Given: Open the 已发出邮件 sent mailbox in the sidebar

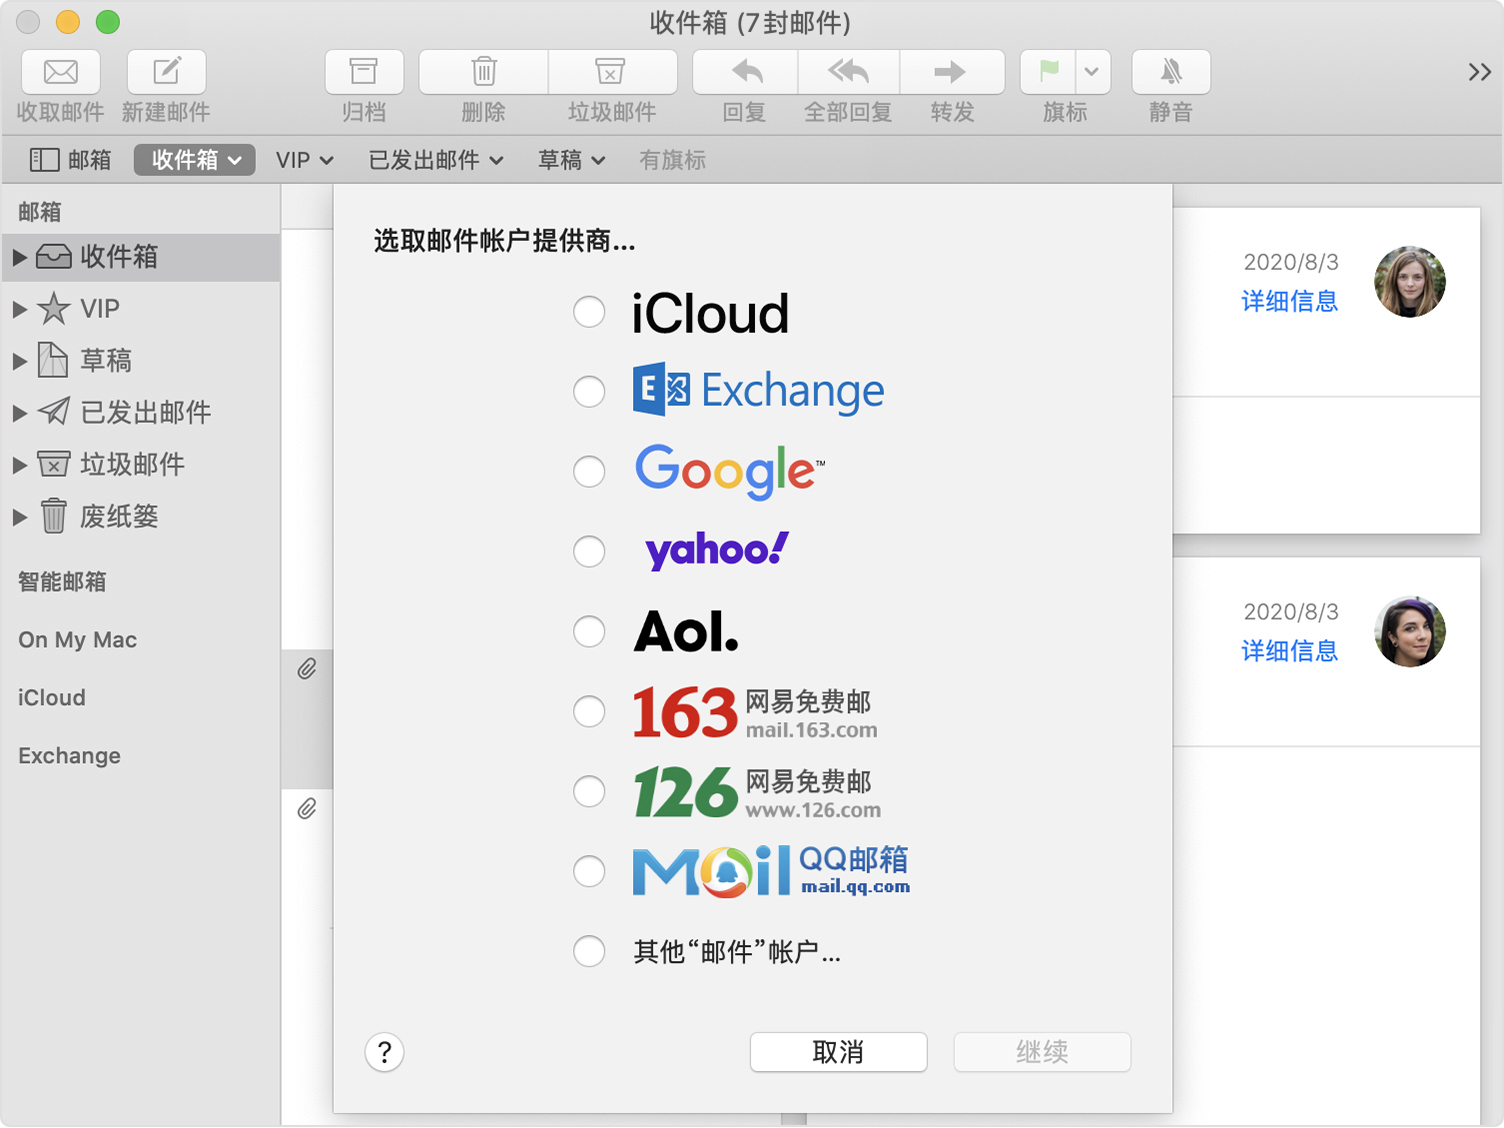Looking at the screenshot, I should coord(140,413).
